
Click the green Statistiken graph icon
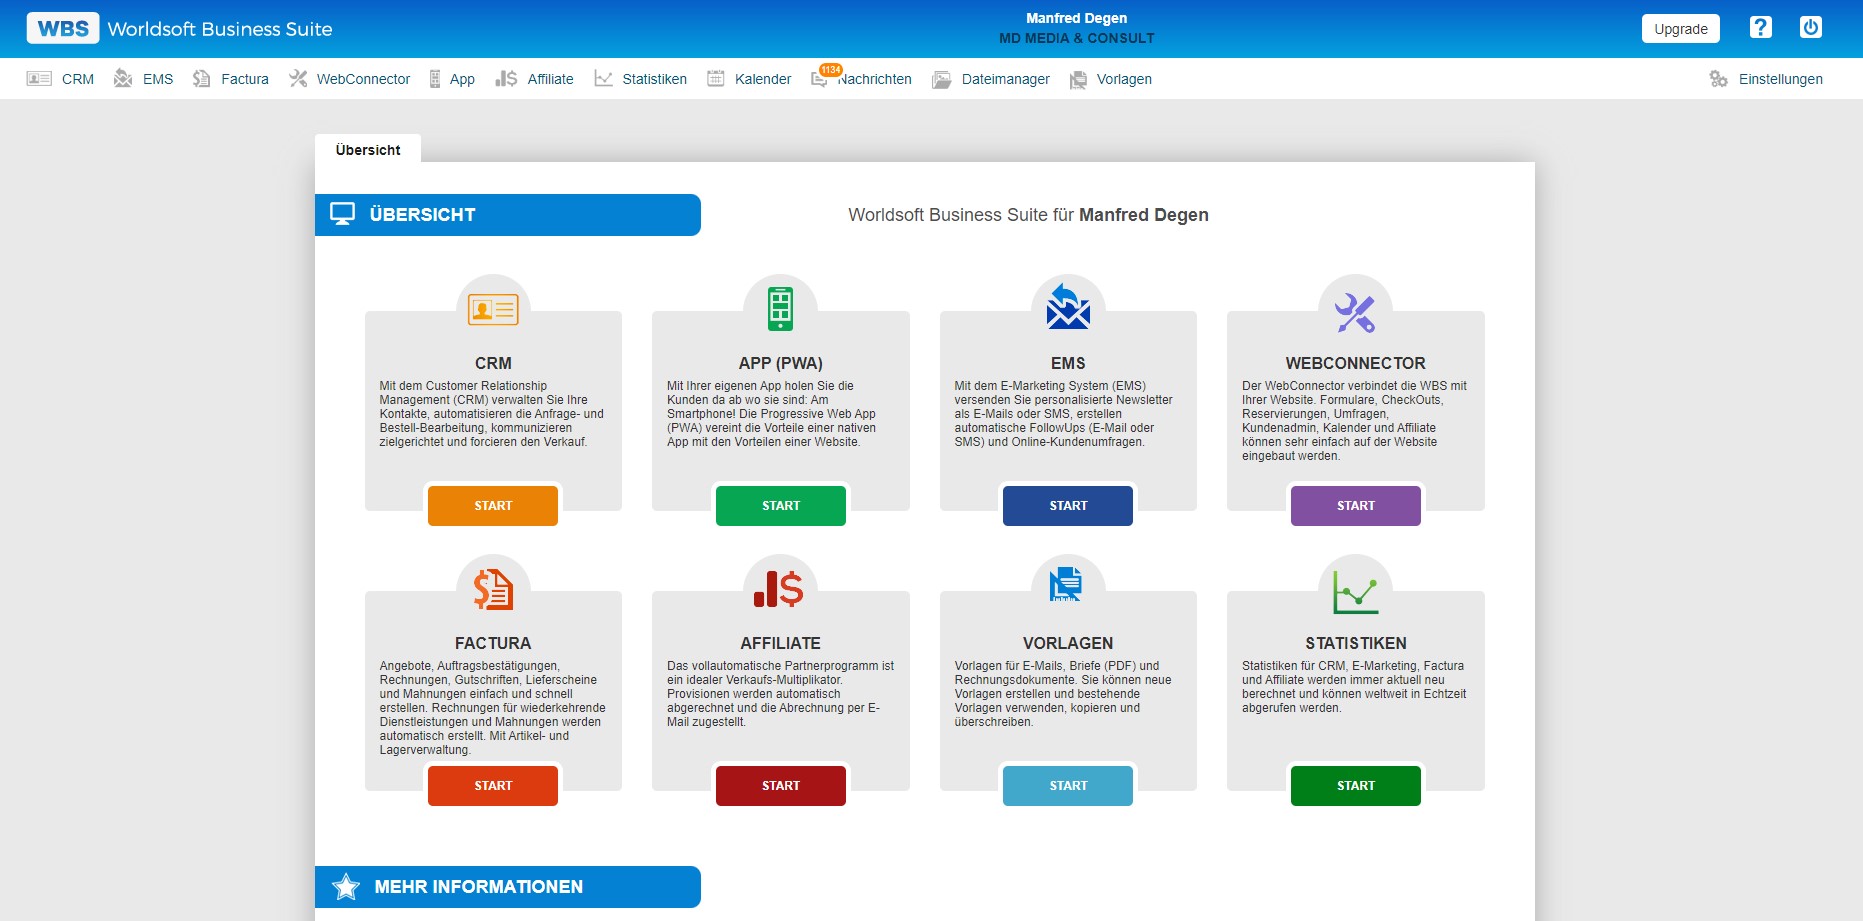tap(1355, 592)
